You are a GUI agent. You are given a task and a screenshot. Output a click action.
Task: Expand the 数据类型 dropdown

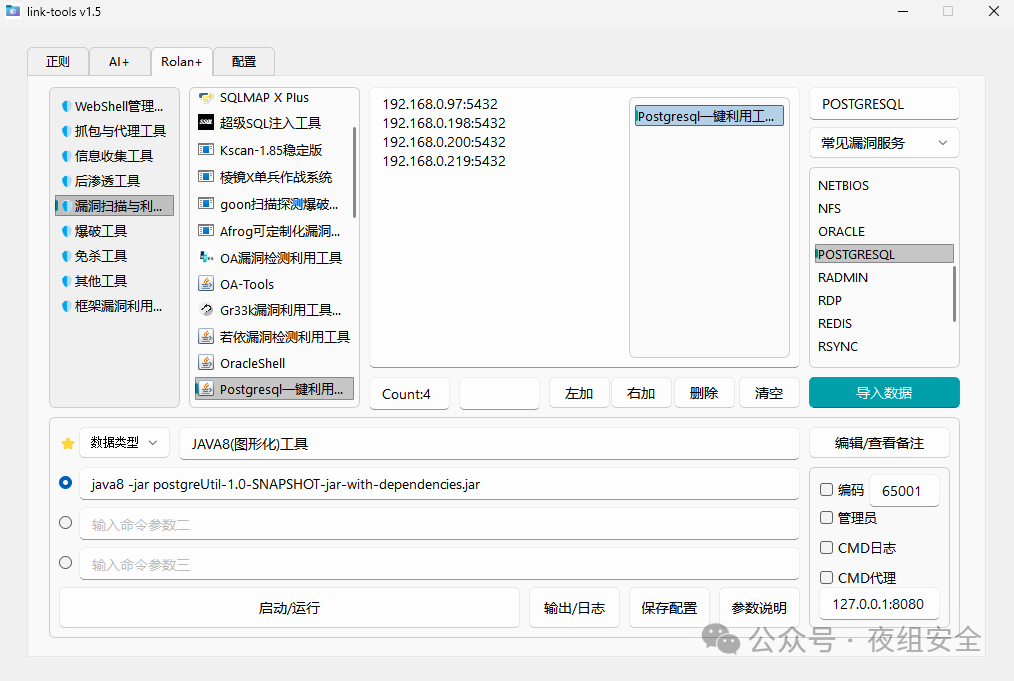[124, 443]
